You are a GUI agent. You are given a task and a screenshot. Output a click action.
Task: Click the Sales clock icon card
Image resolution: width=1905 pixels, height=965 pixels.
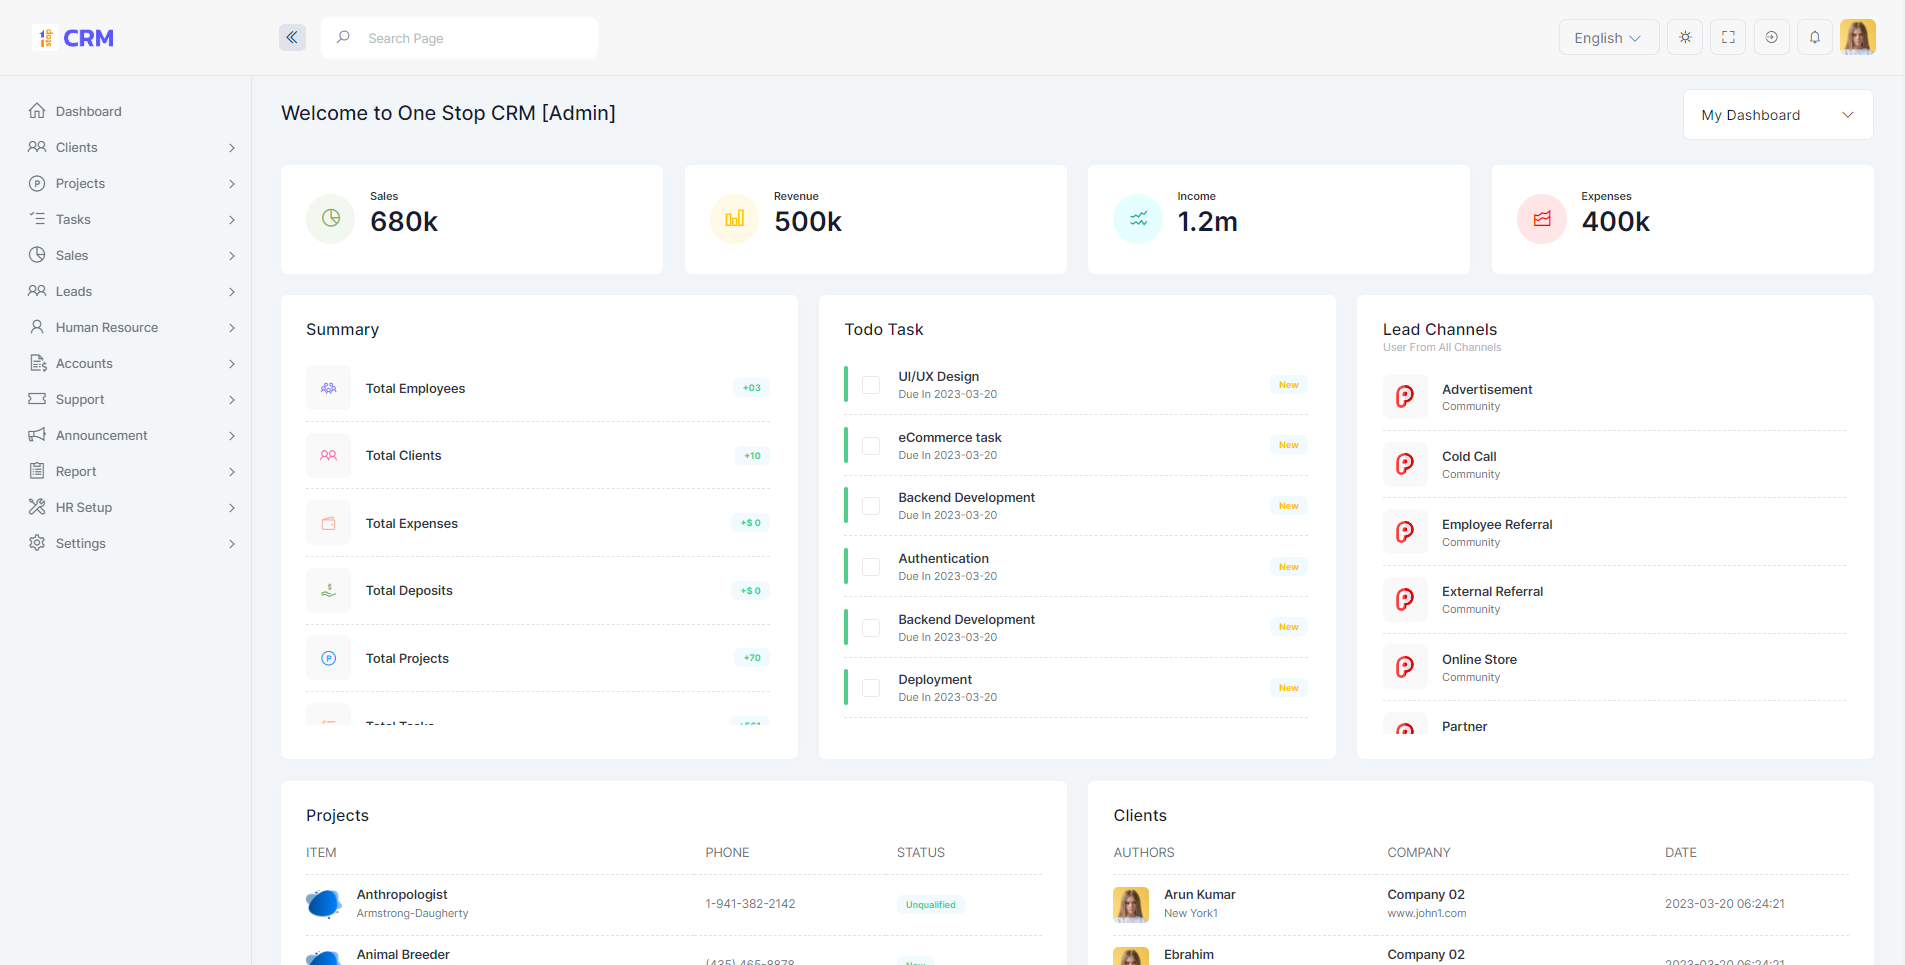[x=330, y=219]
